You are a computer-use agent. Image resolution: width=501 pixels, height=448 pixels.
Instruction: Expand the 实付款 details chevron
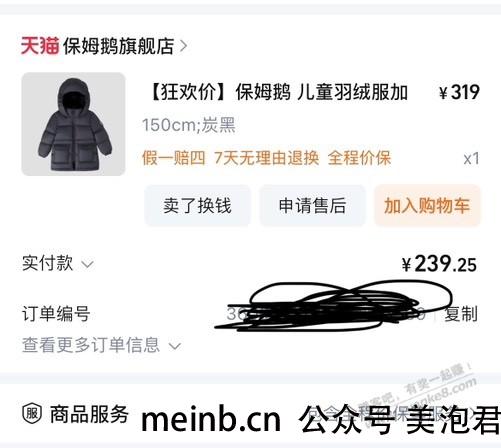coord(87,264)
